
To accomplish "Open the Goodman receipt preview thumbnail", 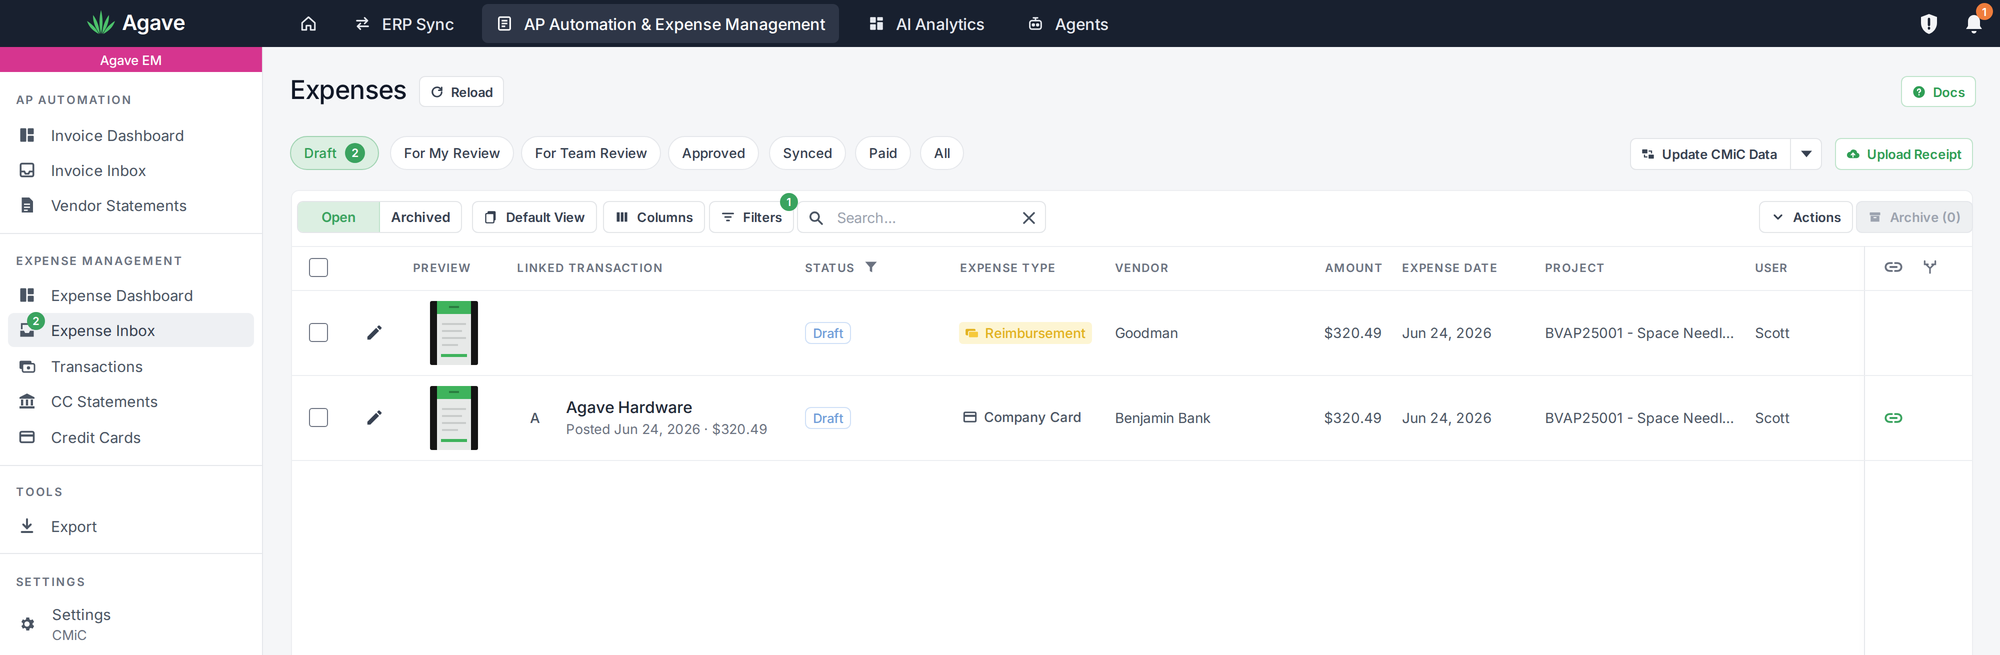I will pos(454,333).
